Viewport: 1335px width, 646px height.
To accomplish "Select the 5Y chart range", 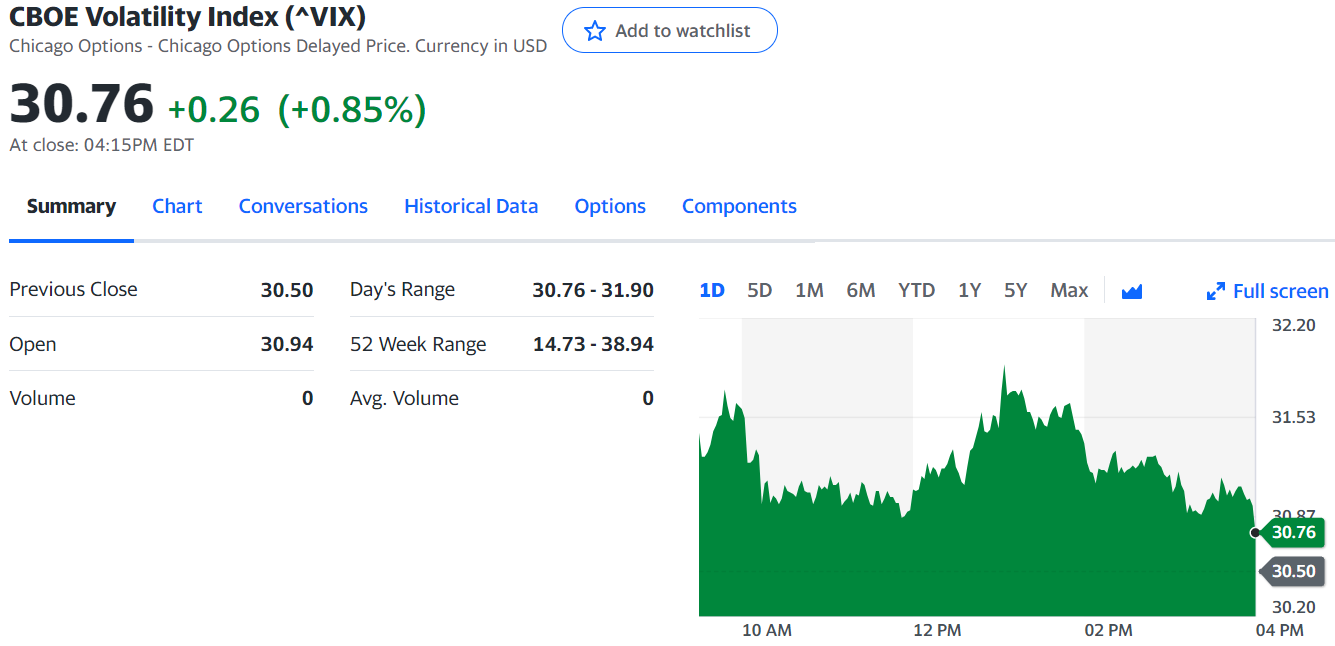I will pos(1016,290).
